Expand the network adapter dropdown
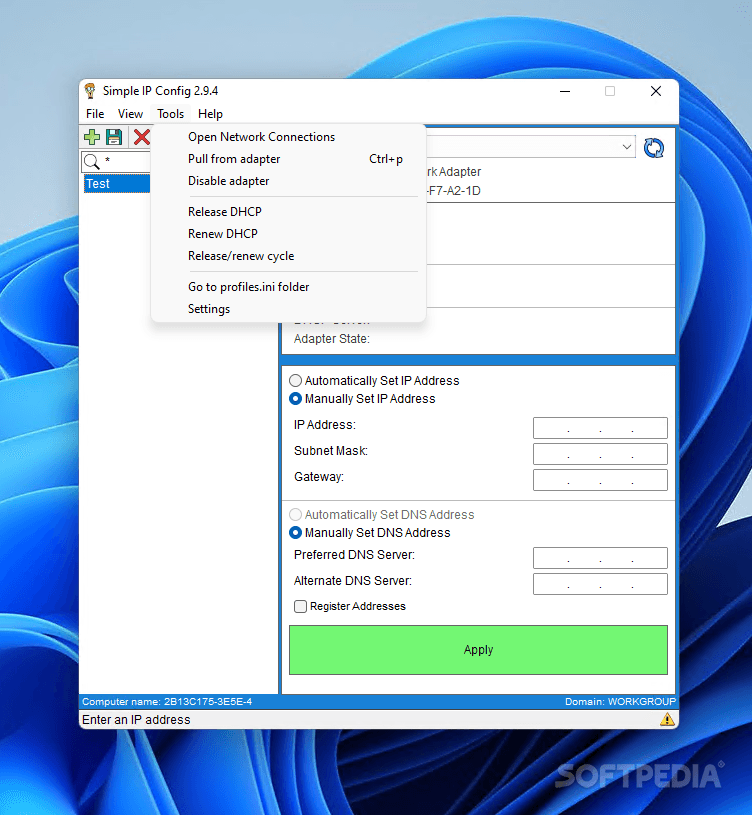Image resolution: width=752 pixels, height=815 pixels. 627,147
